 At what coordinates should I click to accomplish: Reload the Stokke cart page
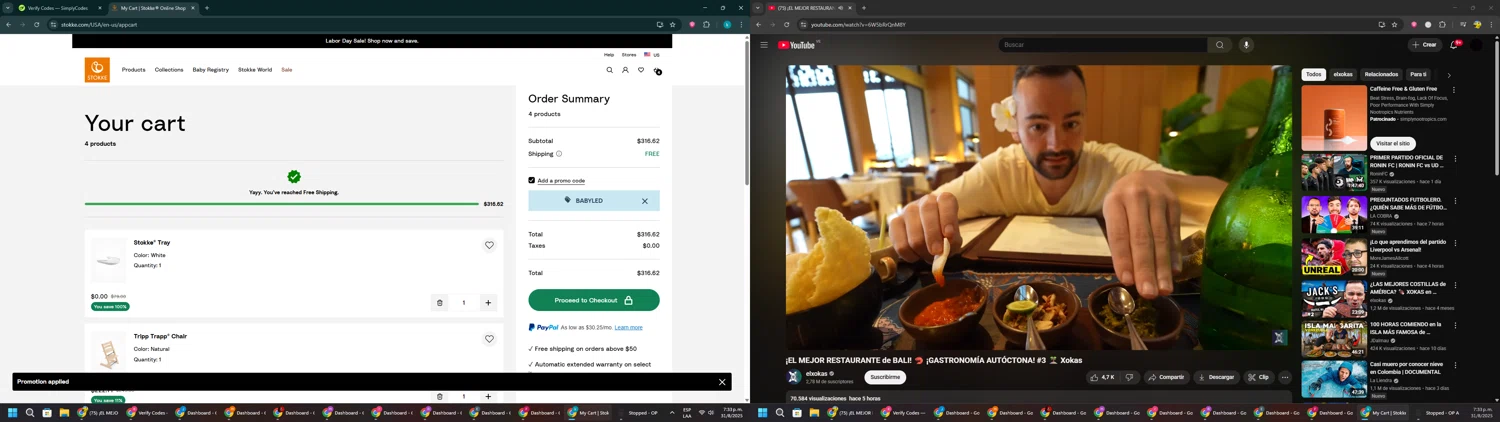click(36, 24)
